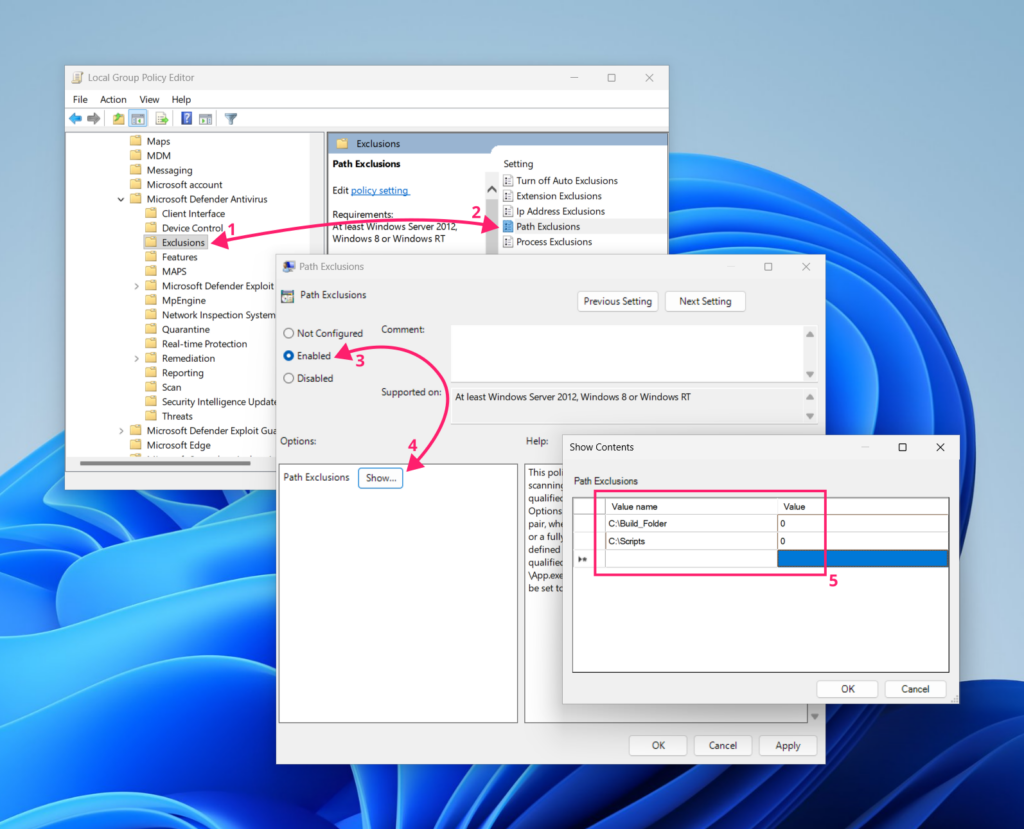The width and height of the screenshot is (1024, 829).
Task: Click the Path Exclusions dialog title bar icon
Action: coord(289,267)
